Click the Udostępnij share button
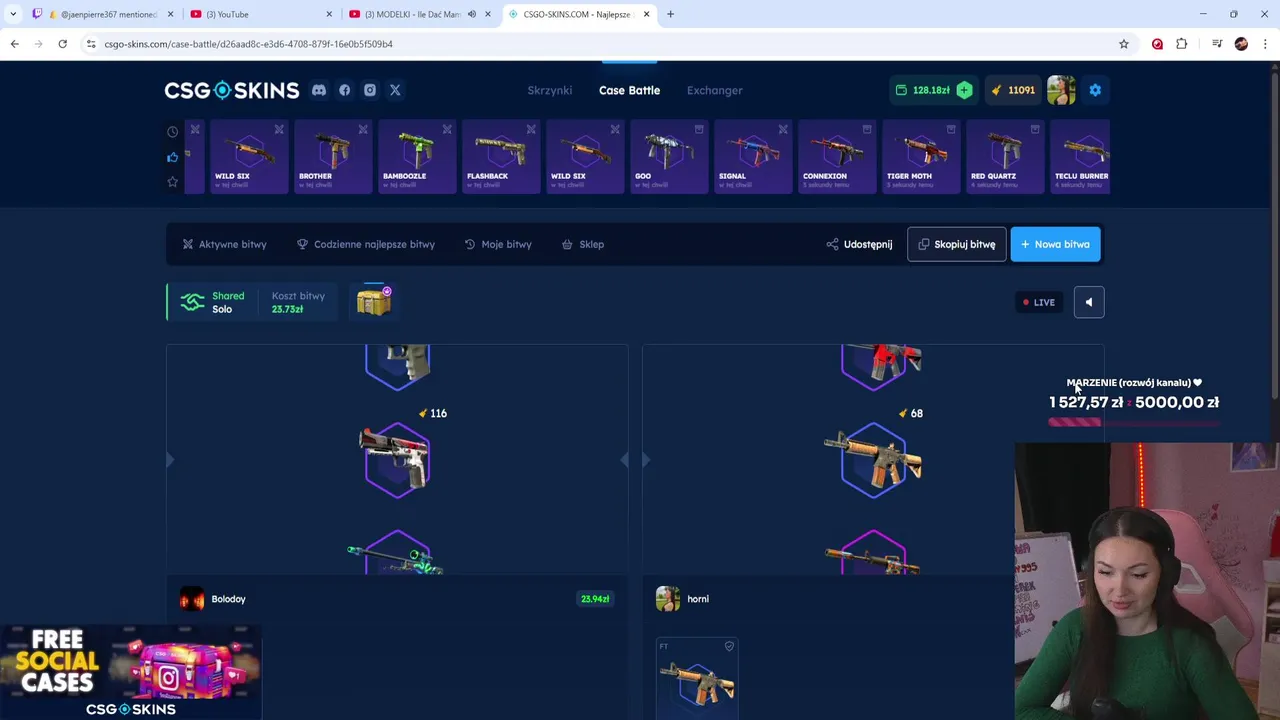This screenshot has width=1280, height=720. click(860, 244)
